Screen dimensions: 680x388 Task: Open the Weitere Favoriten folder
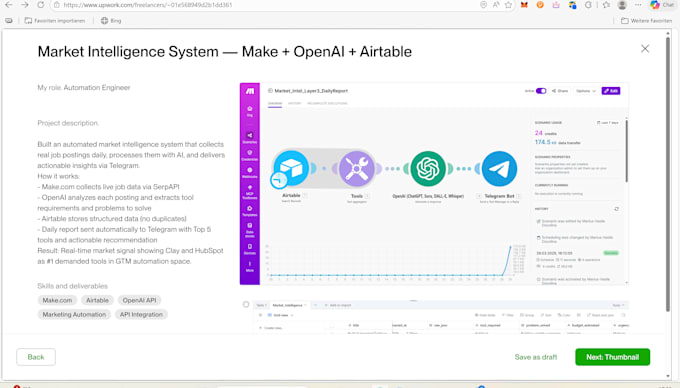click(646, 20)
